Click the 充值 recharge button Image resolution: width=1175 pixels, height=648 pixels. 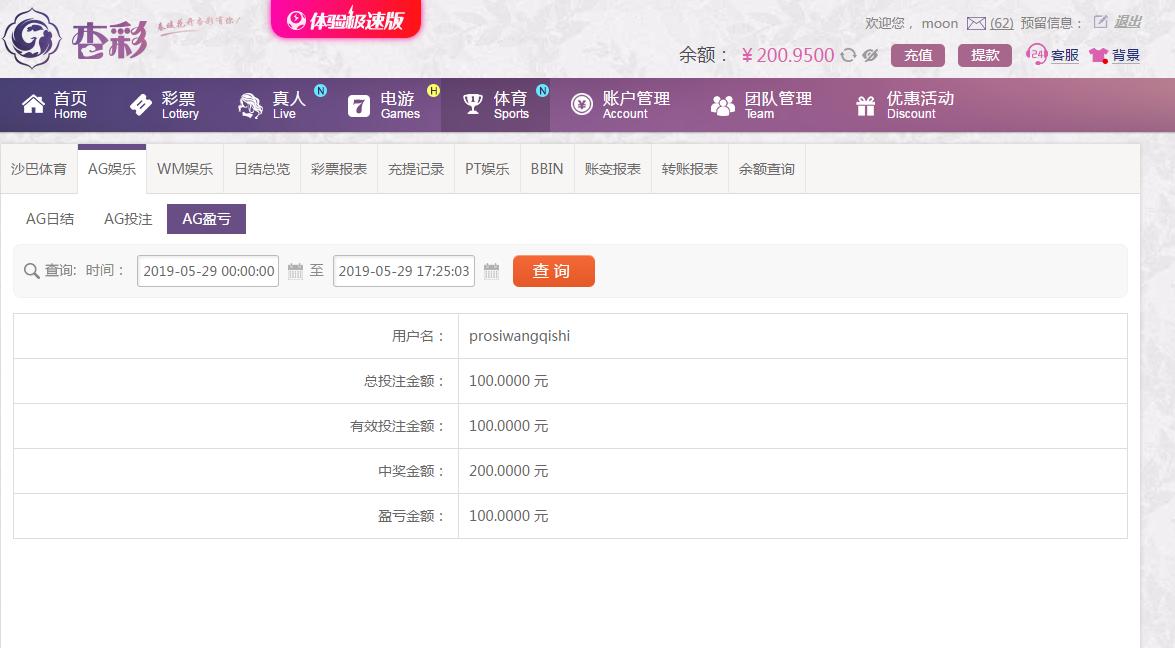click(x=918, y=55)
